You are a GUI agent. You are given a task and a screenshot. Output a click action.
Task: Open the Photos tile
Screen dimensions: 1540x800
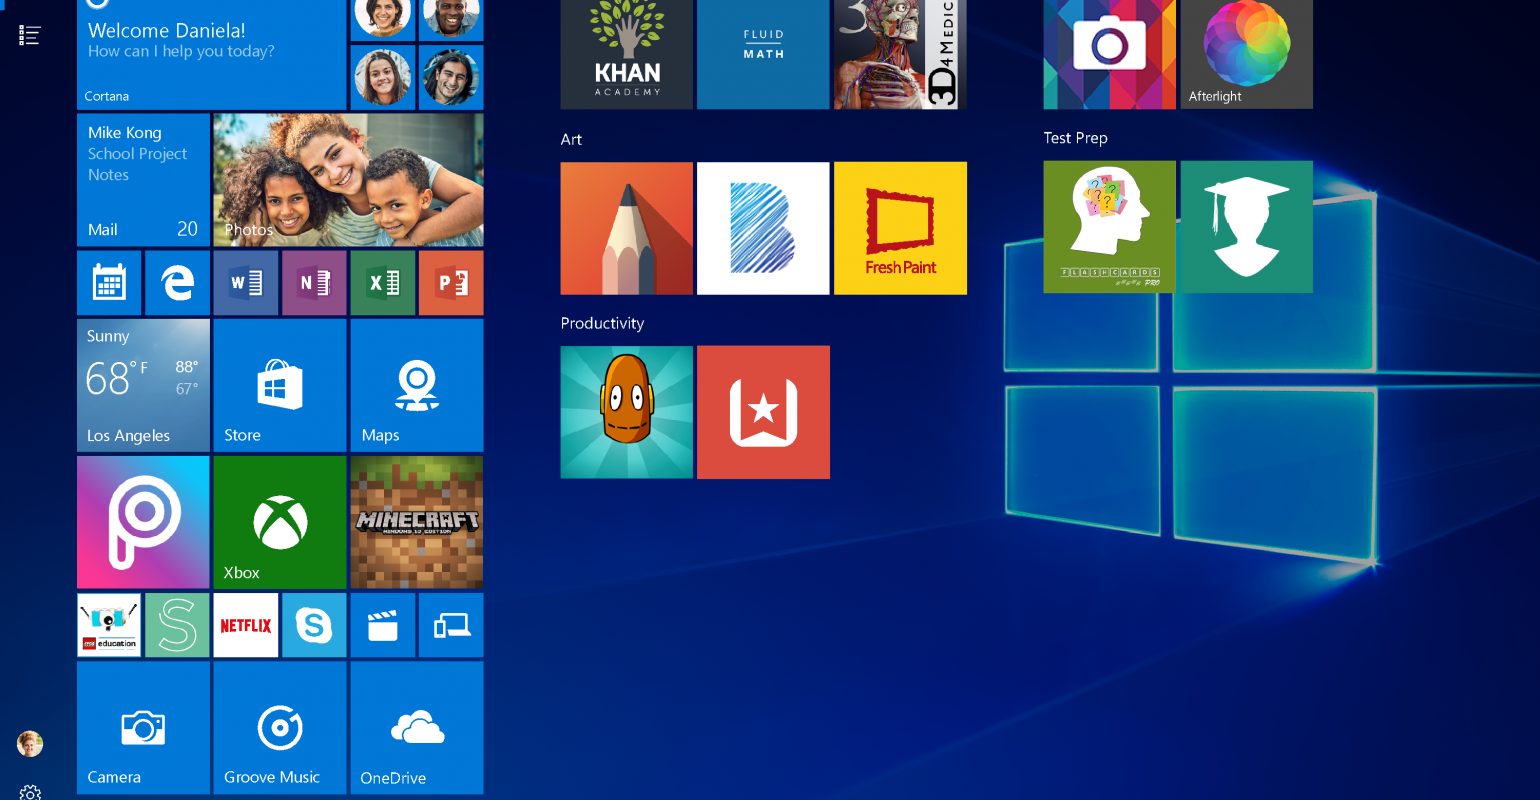click(348, 180)
